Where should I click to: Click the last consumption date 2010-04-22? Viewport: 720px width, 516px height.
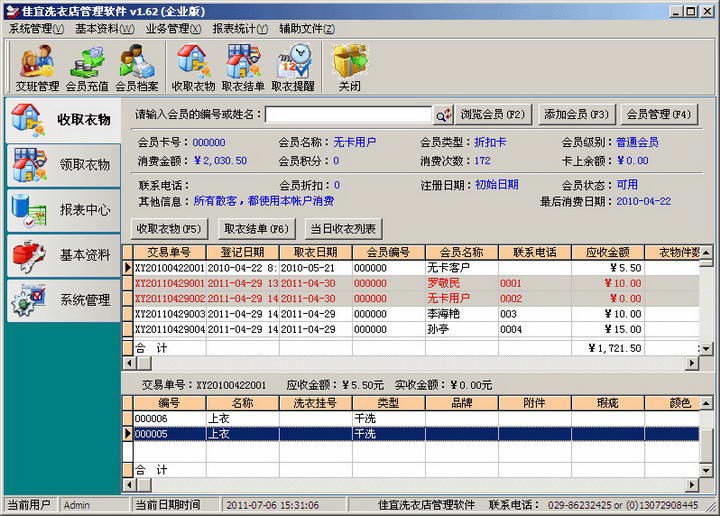pos(643,202)
